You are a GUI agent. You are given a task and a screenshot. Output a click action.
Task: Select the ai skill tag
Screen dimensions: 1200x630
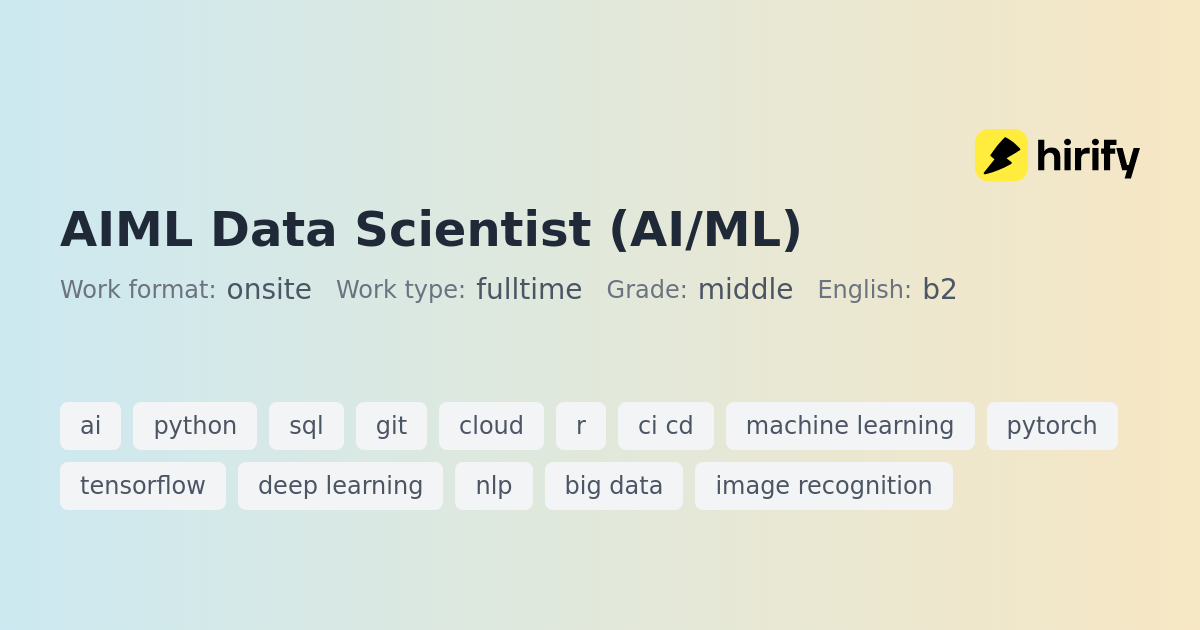(x=90, y=426)
